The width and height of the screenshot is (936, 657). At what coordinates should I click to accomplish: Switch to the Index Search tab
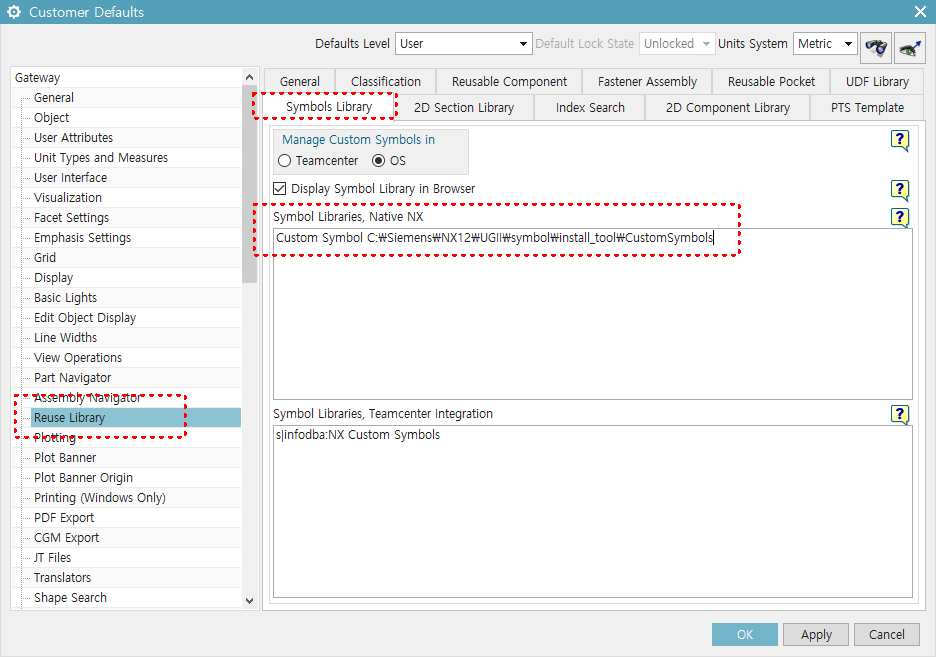pyautogui.click(x=589, y=107)
